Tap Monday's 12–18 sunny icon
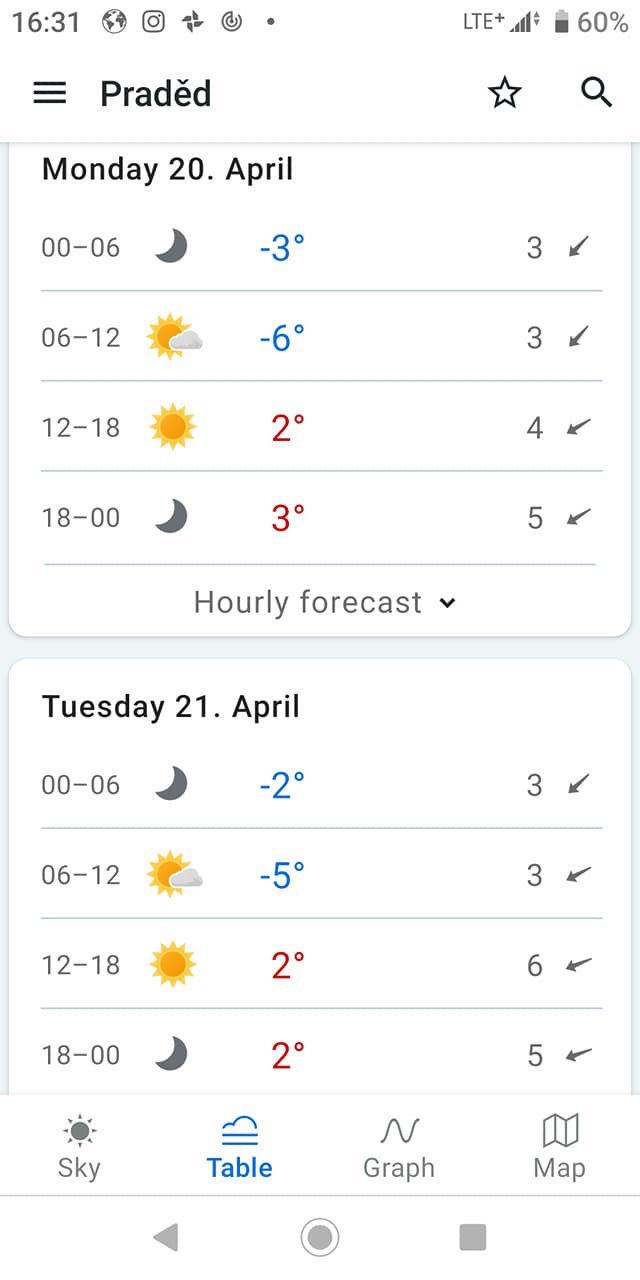The image size is (640, 1280). click(x=172, y=427)
